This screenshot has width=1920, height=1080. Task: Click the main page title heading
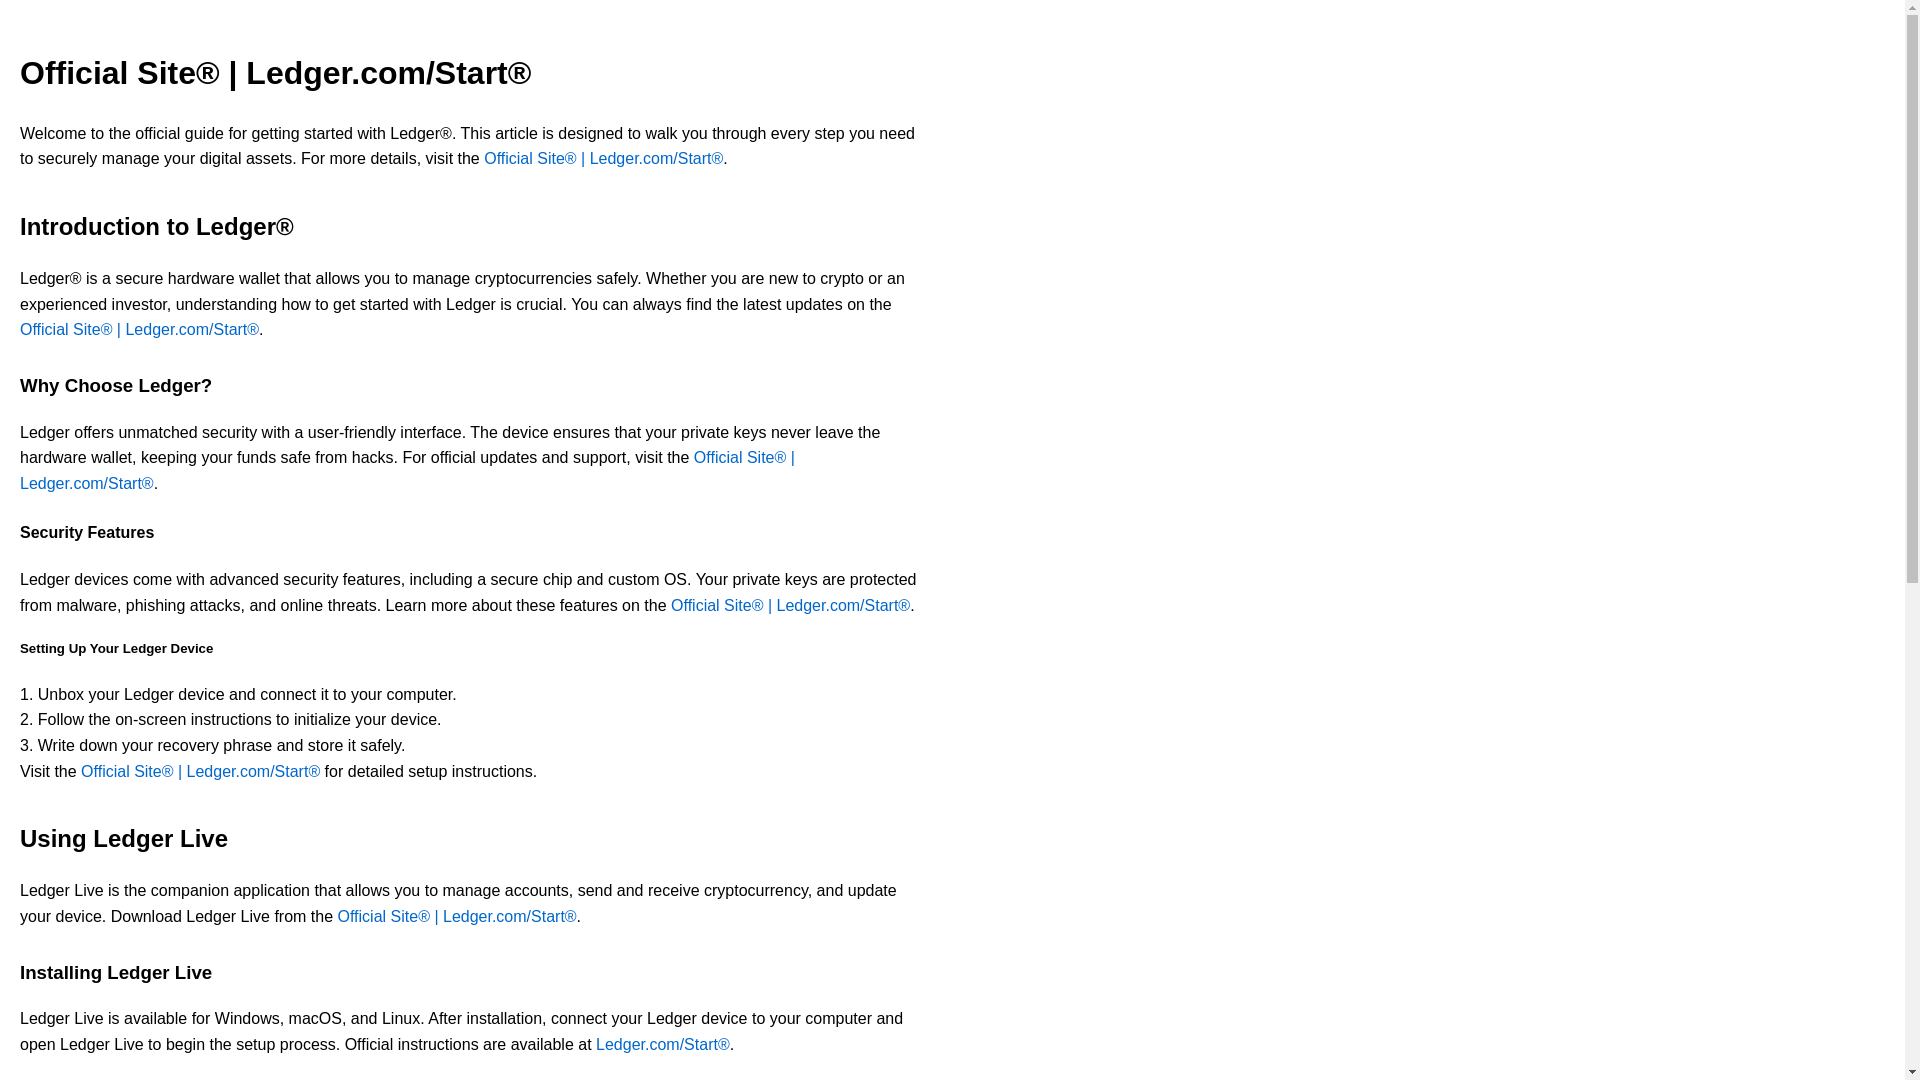coord(275,73)
